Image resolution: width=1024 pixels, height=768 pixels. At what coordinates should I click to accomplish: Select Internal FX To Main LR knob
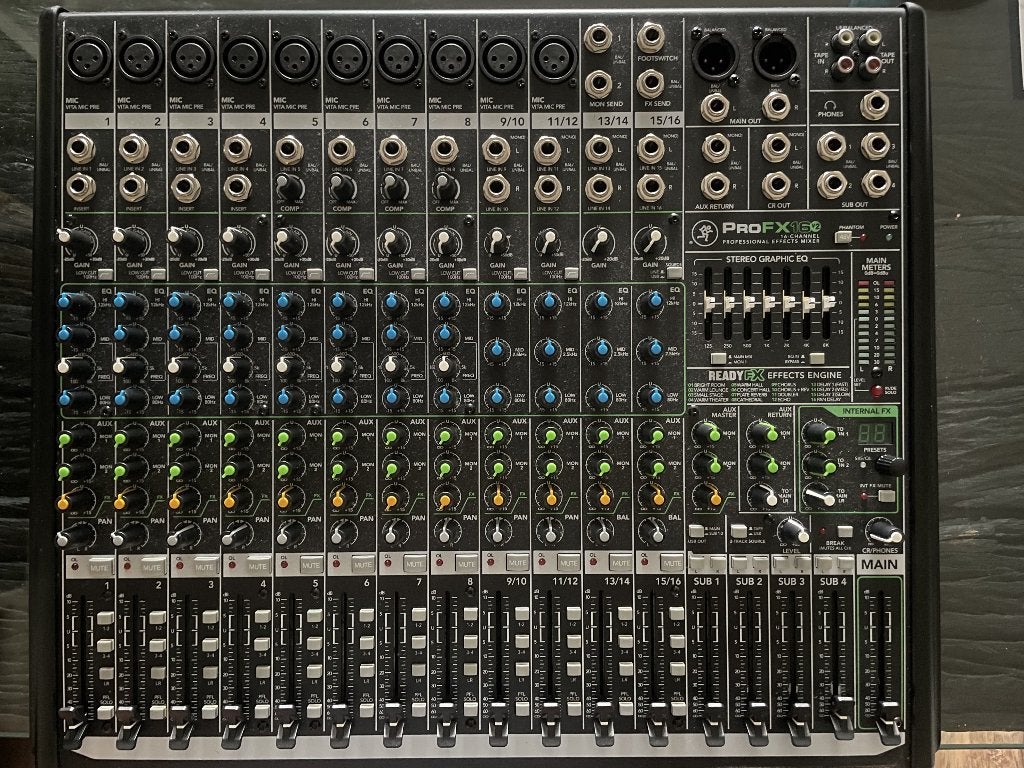coord(817,495)
